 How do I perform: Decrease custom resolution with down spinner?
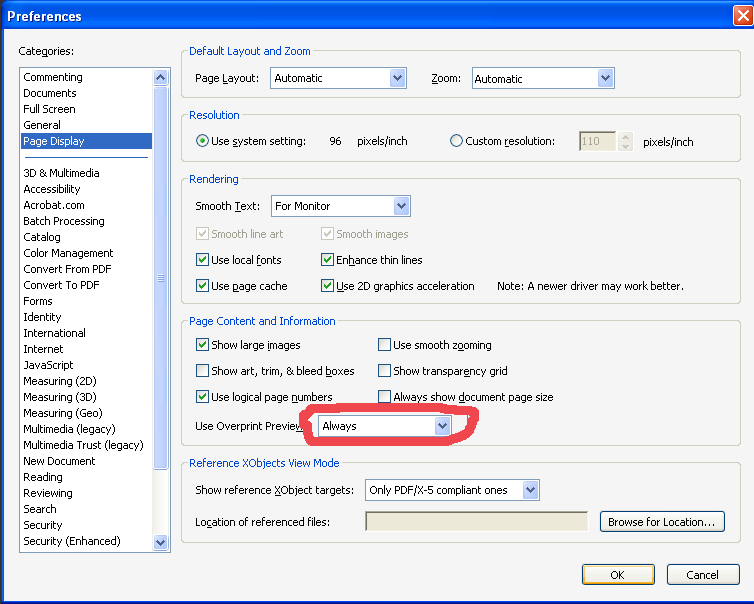pos(625,146)
